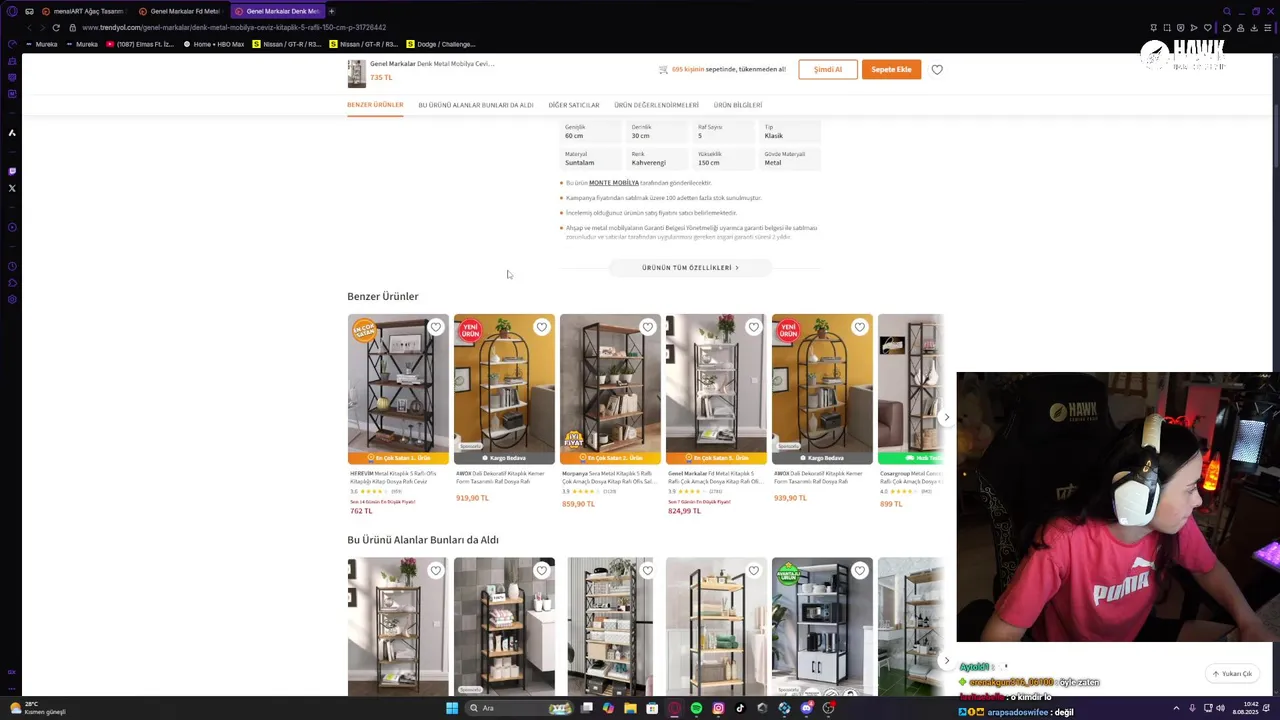Image resolution: width=1280 pixels, height=720 pixels.
Task: Launch Copilot from the taskbar
Action: [608, 708]
